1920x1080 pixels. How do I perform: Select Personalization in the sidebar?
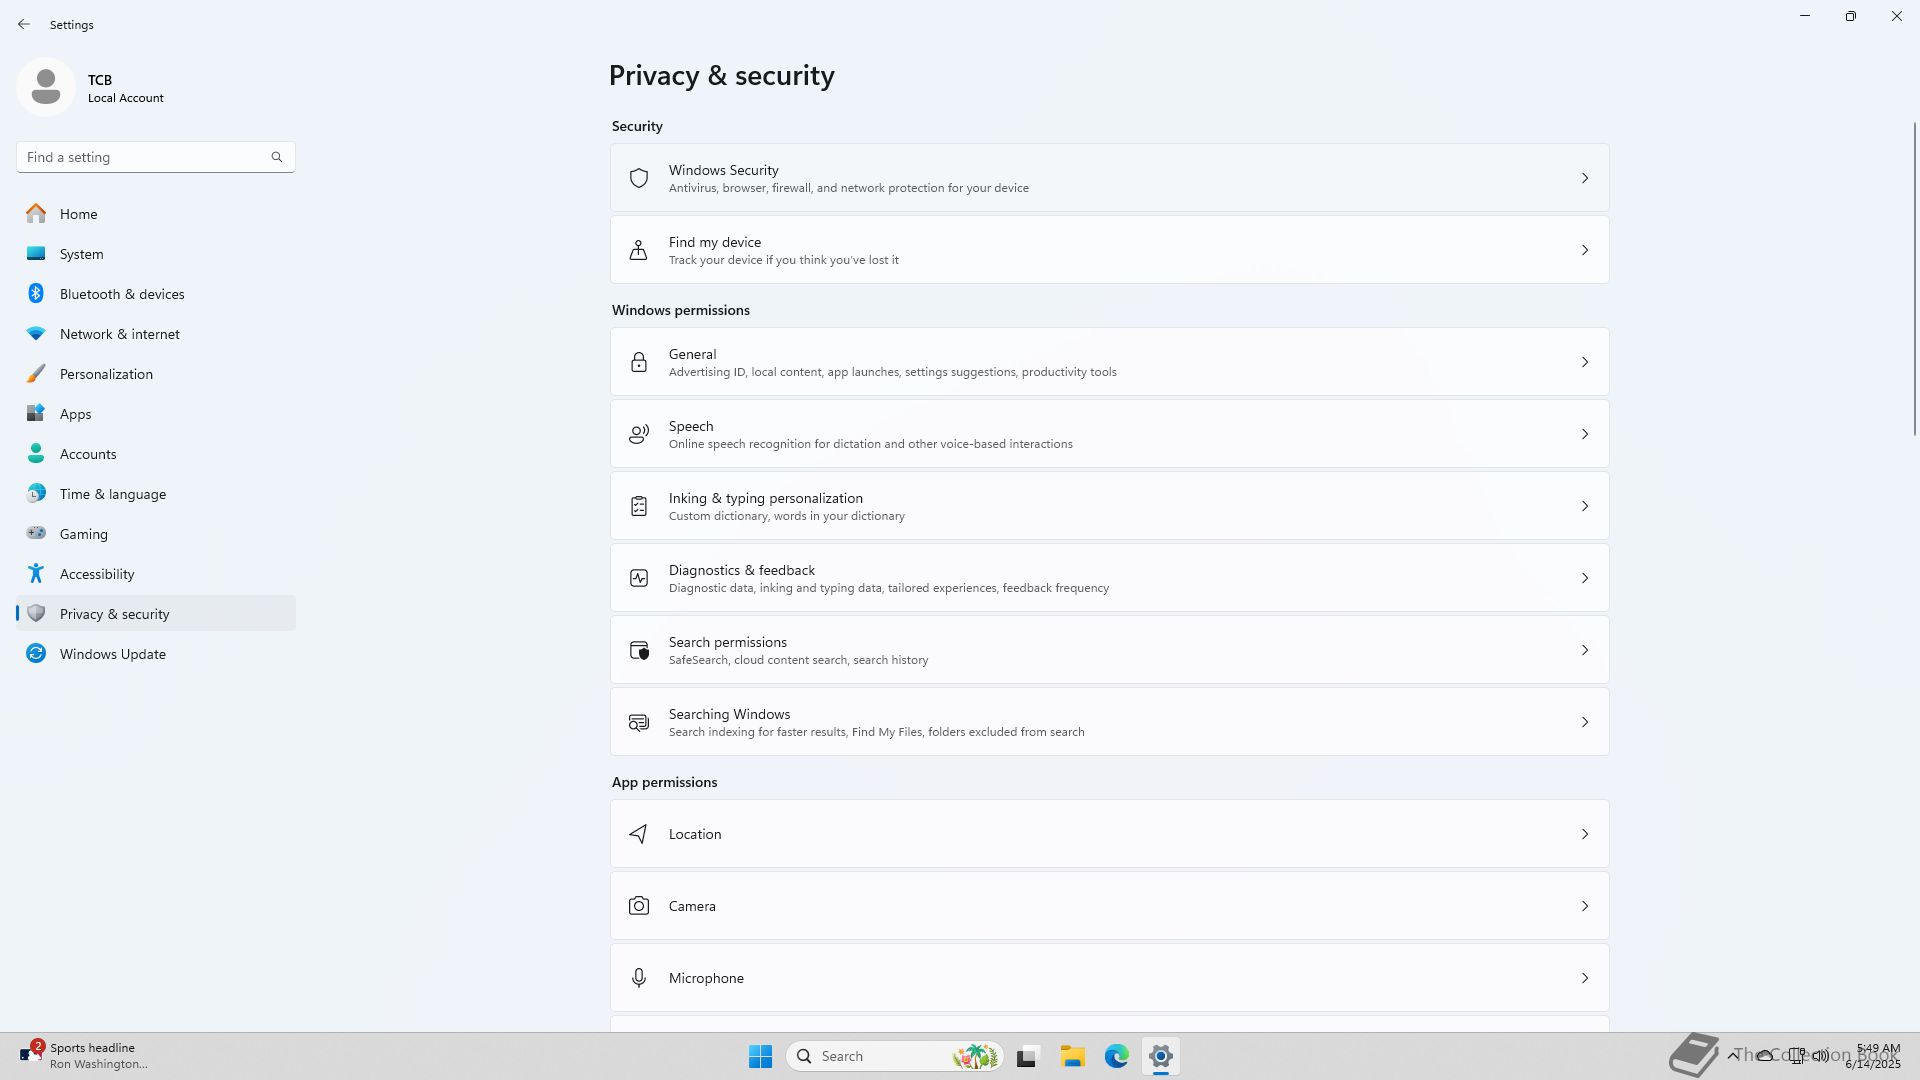106,374
